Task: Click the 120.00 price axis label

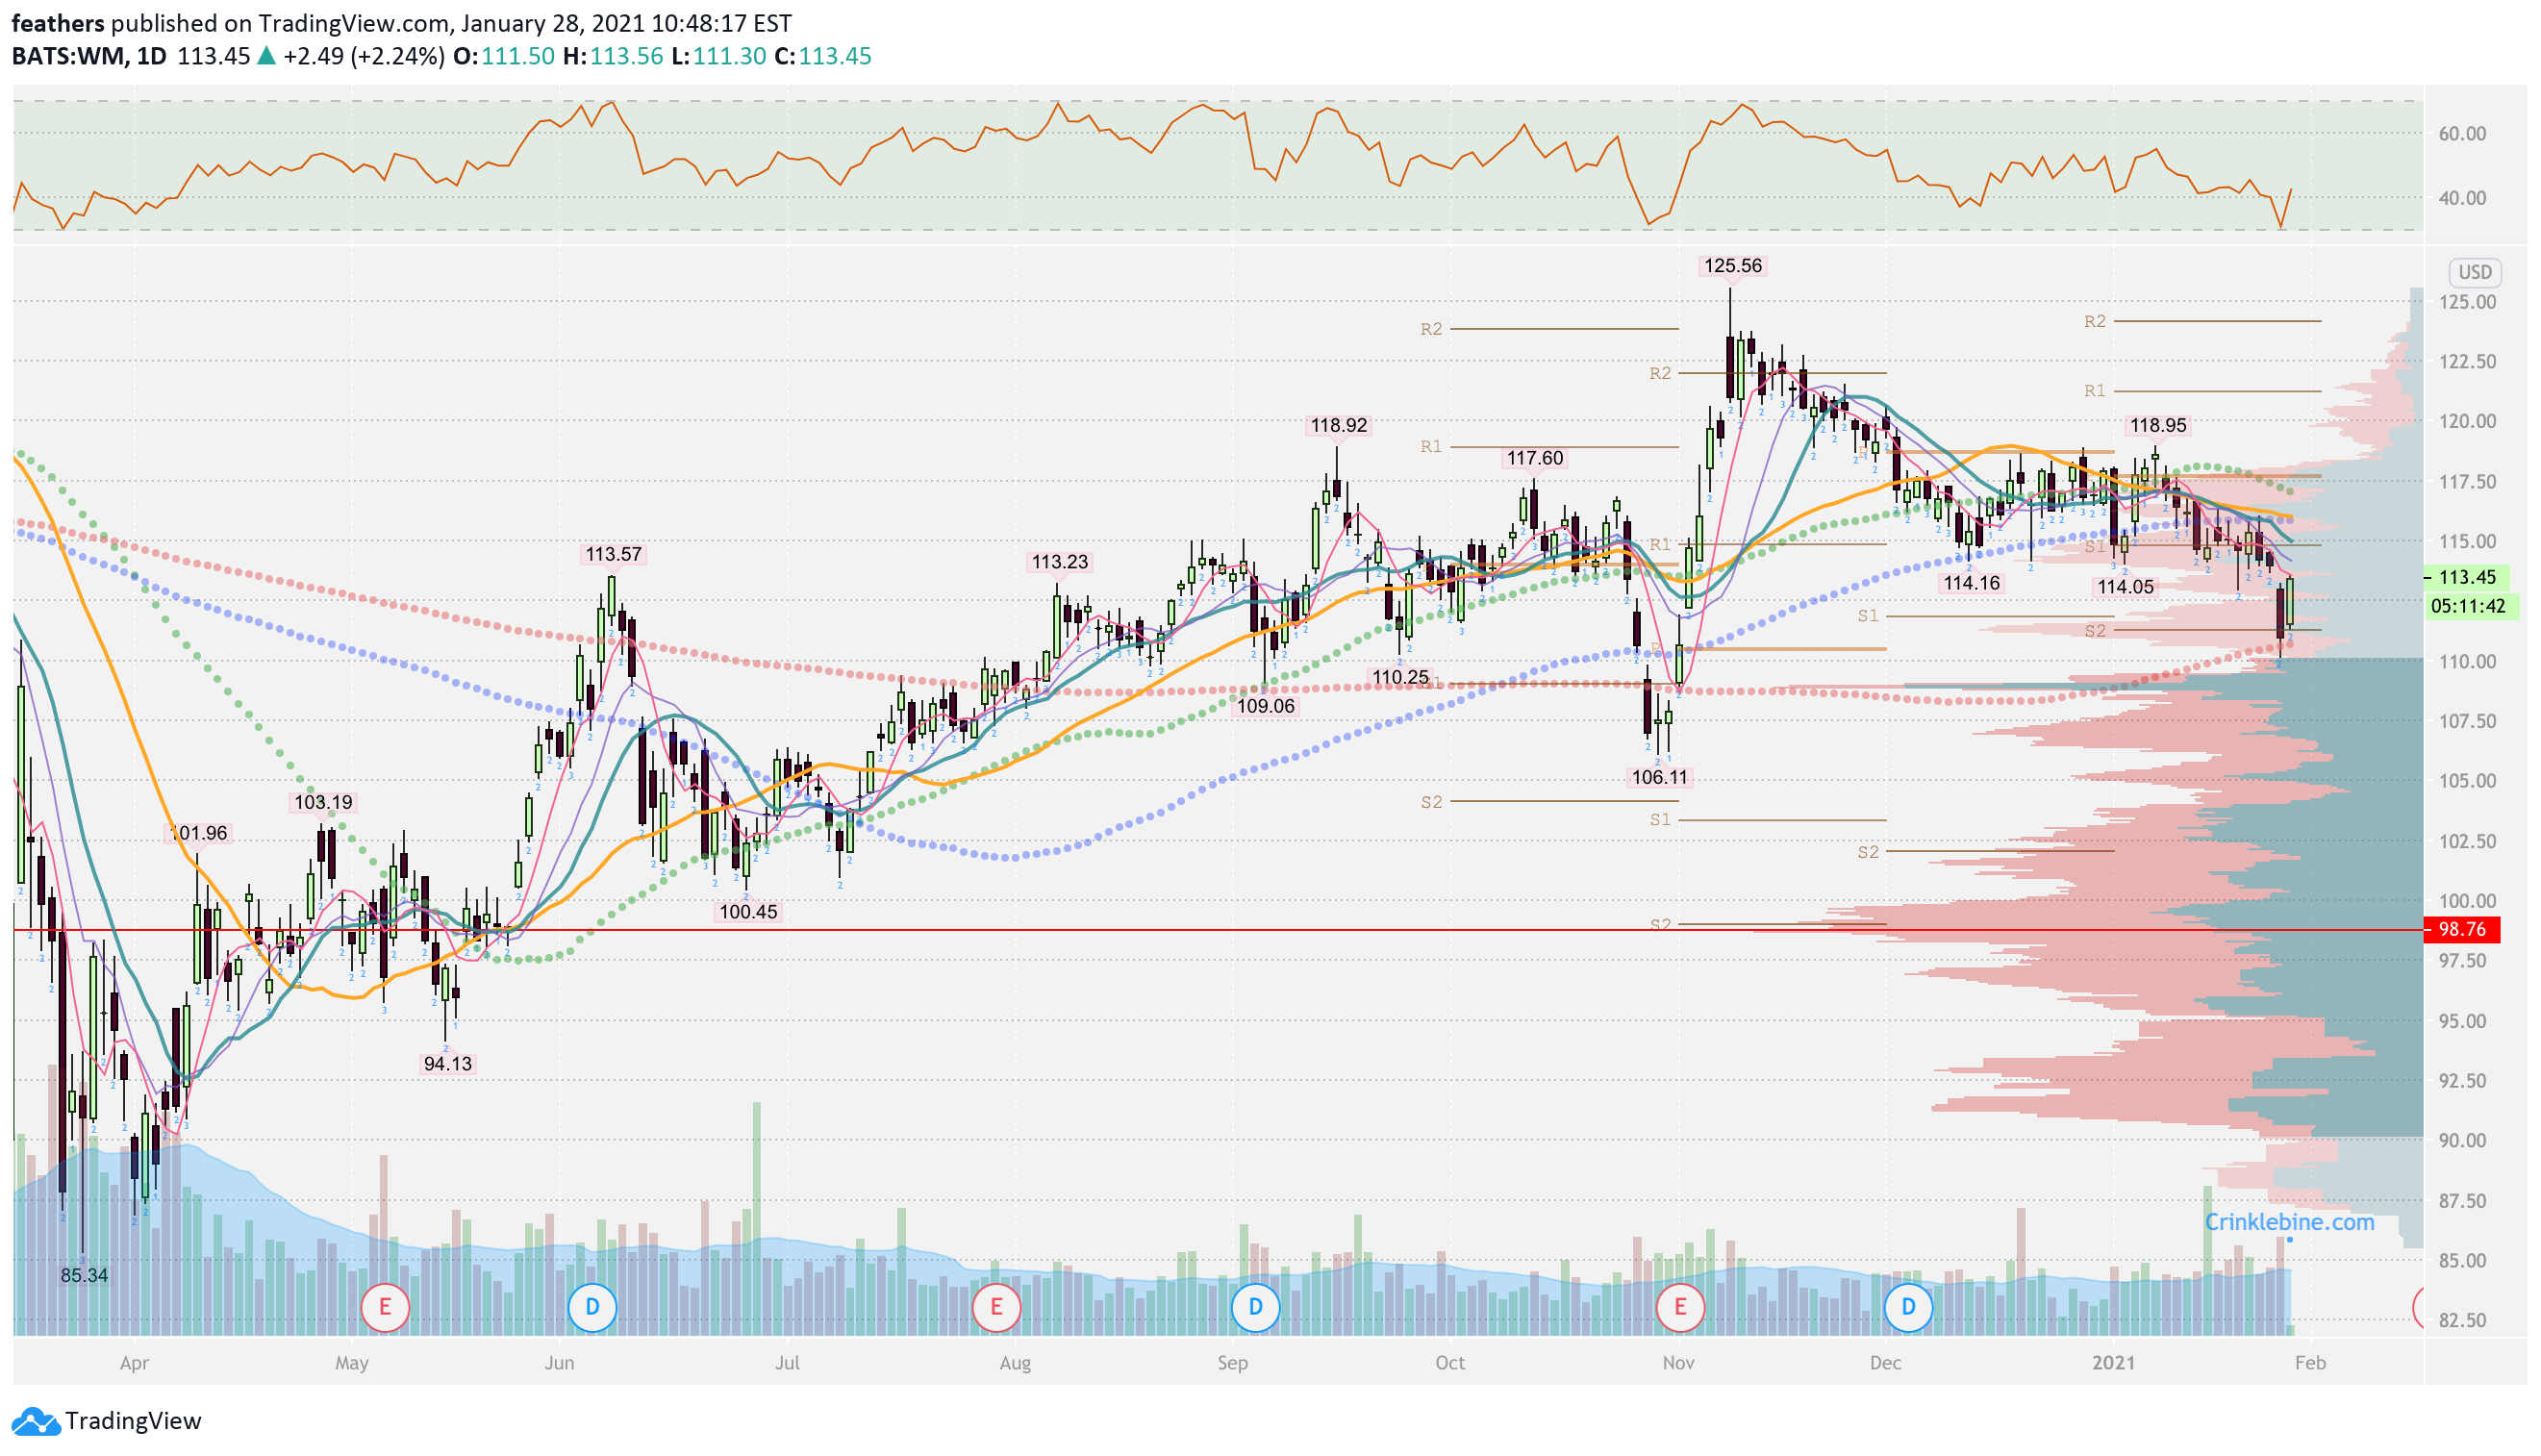Action: point(2467,422)
